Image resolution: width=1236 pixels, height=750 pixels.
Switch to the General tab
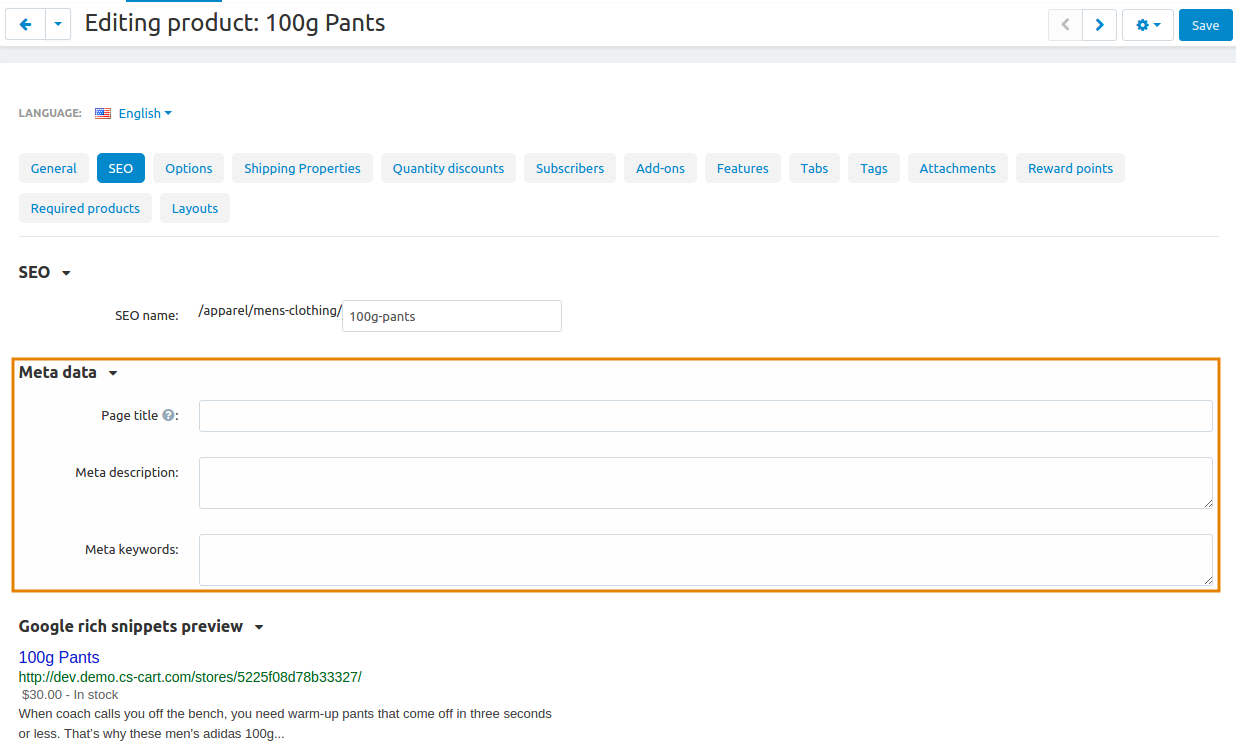(x=54, y=168)
